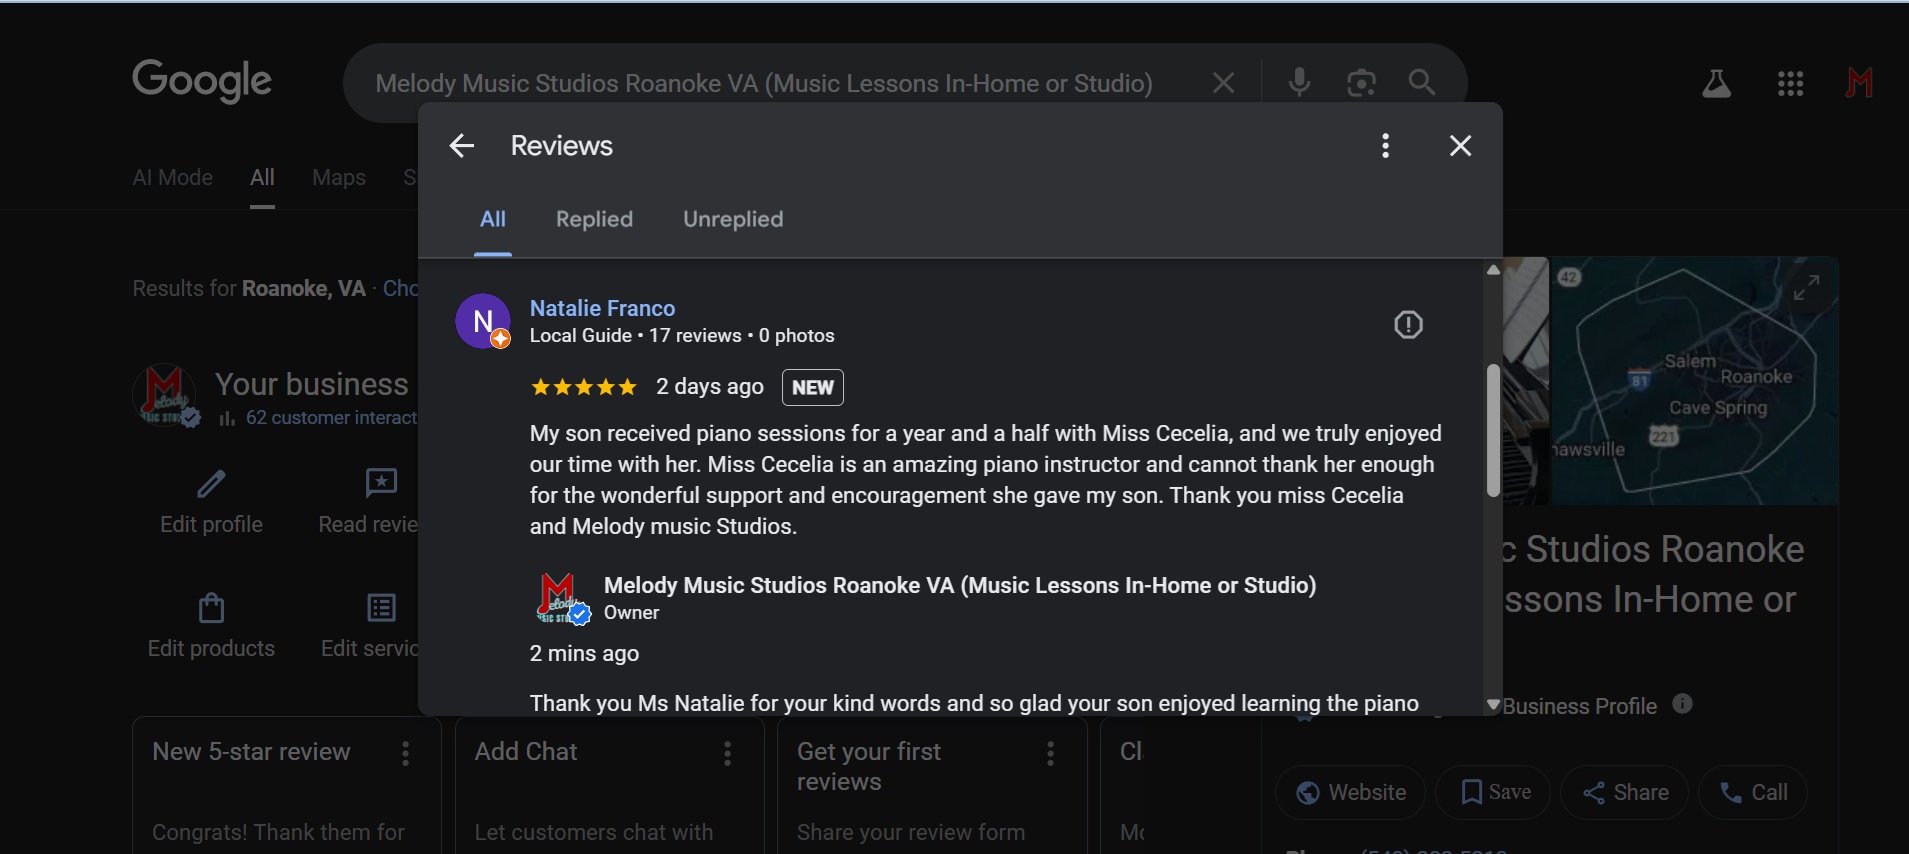Open Edit profile pencil action
This screenshot has width=1909, height=854.
tap(211, 501)
